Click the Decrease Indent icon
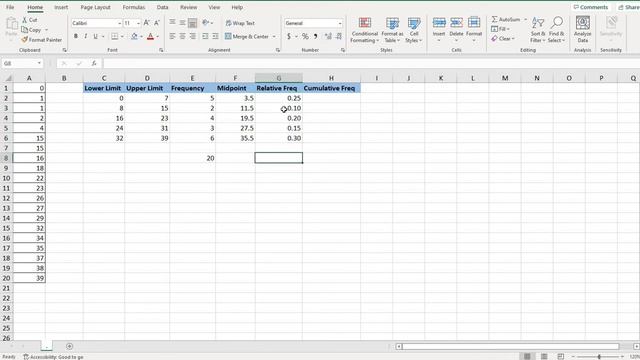The image size is (640, 360). pyautogui.click(x=205, y=36)
